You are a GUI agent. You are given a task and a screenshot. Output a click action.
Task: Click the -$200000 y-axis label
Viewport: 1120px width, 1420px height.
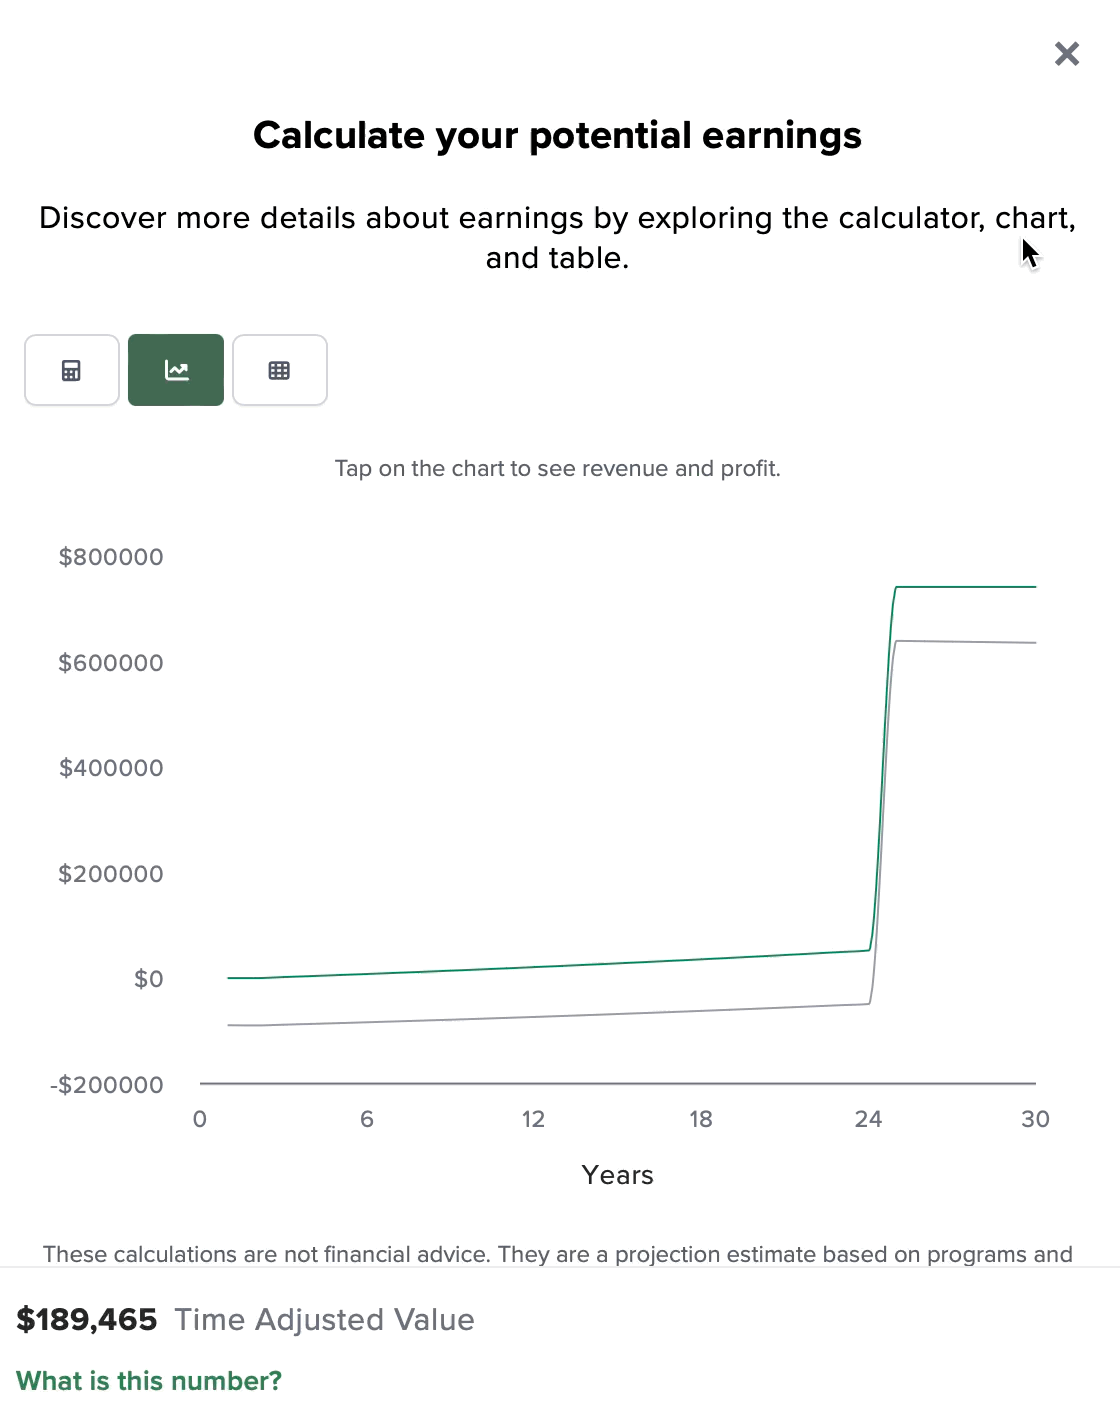tap(107, 1085)
